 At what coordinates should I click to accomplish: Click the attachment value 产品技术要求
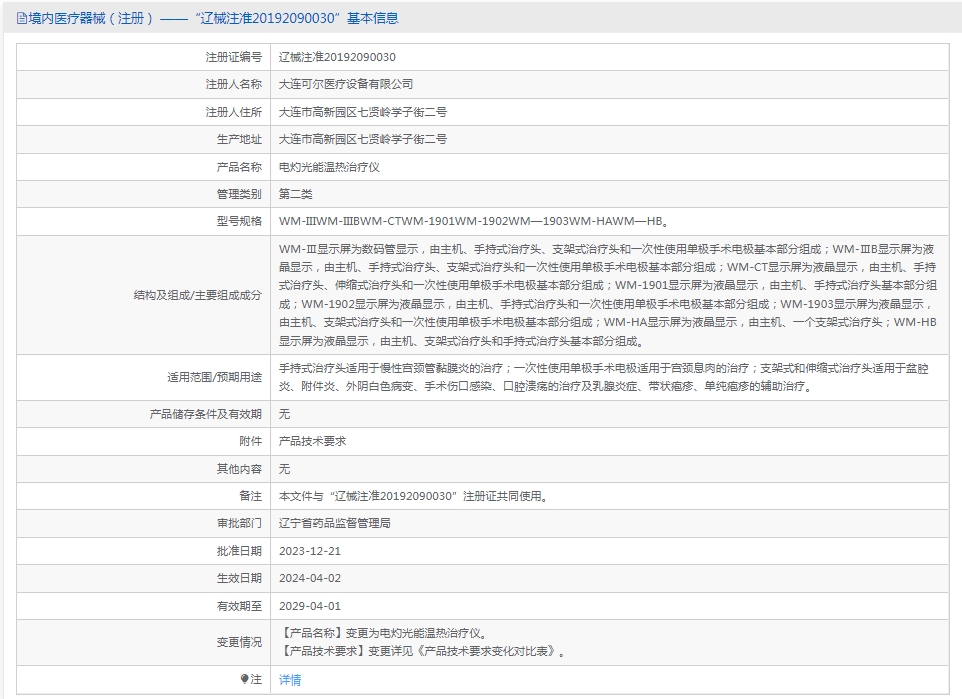[312, 441]
